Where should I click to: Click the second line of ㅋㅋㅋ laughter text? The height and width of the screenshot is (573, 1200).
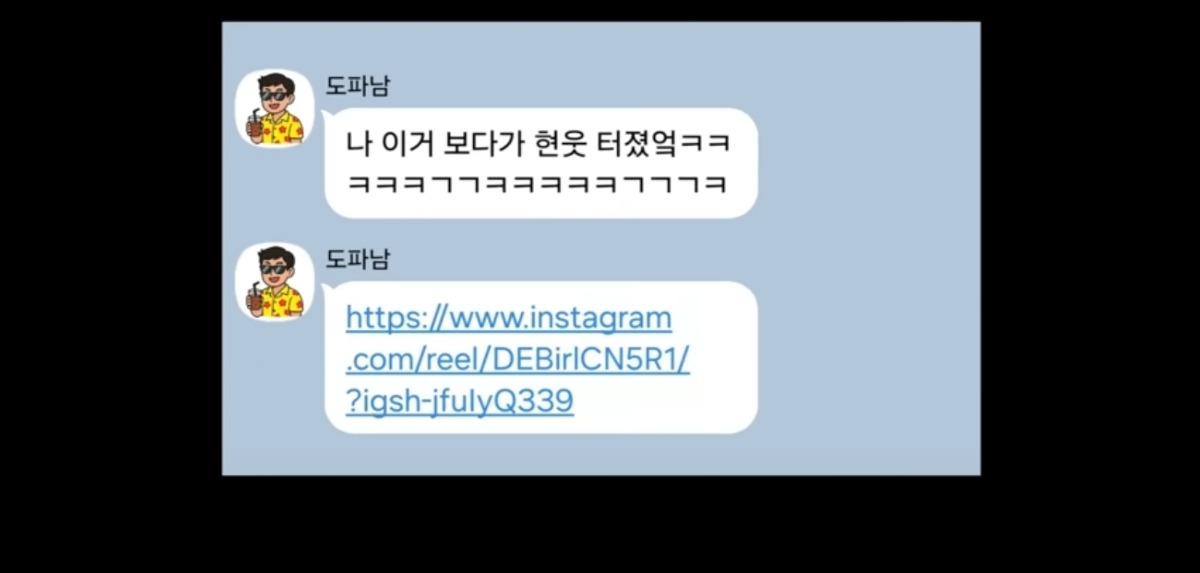[536, 185]
